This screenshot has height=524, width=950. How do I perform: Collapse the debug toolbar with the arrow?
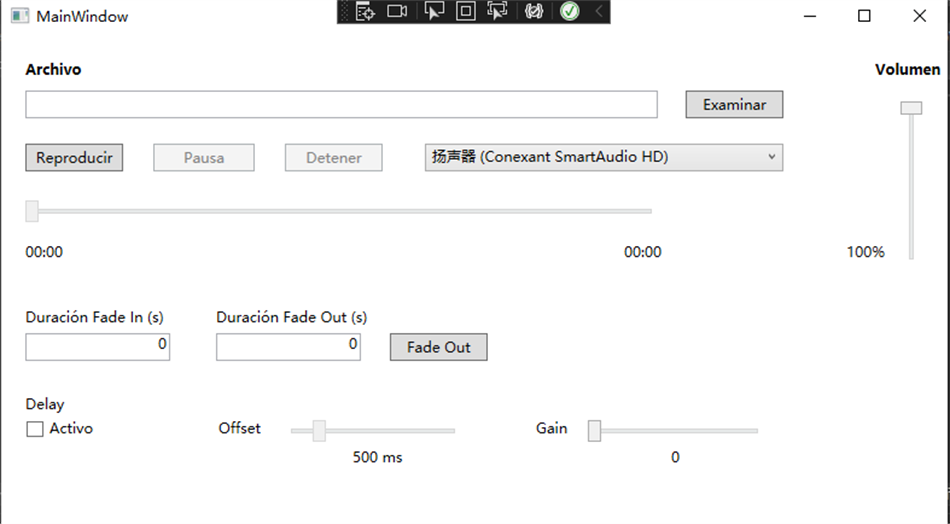point(599,12)
